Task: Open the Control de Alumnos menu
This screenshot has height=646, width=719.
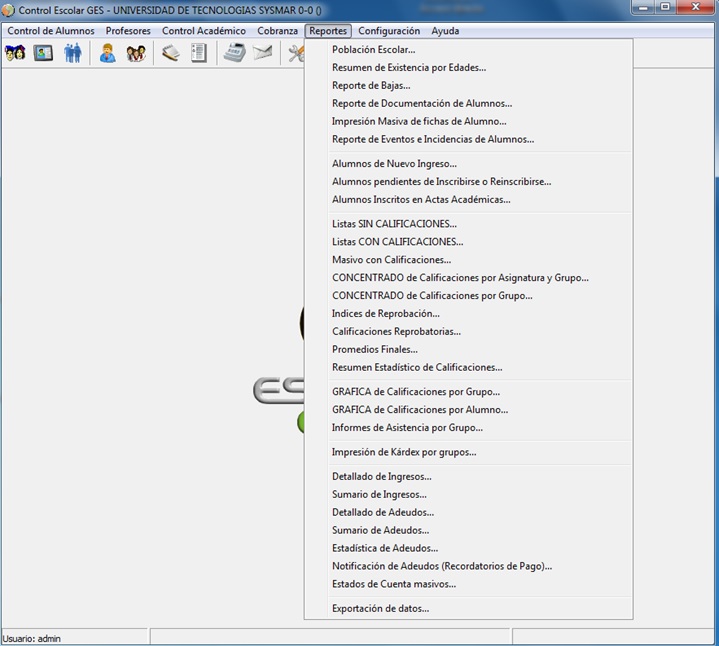Action: point(51,31)
